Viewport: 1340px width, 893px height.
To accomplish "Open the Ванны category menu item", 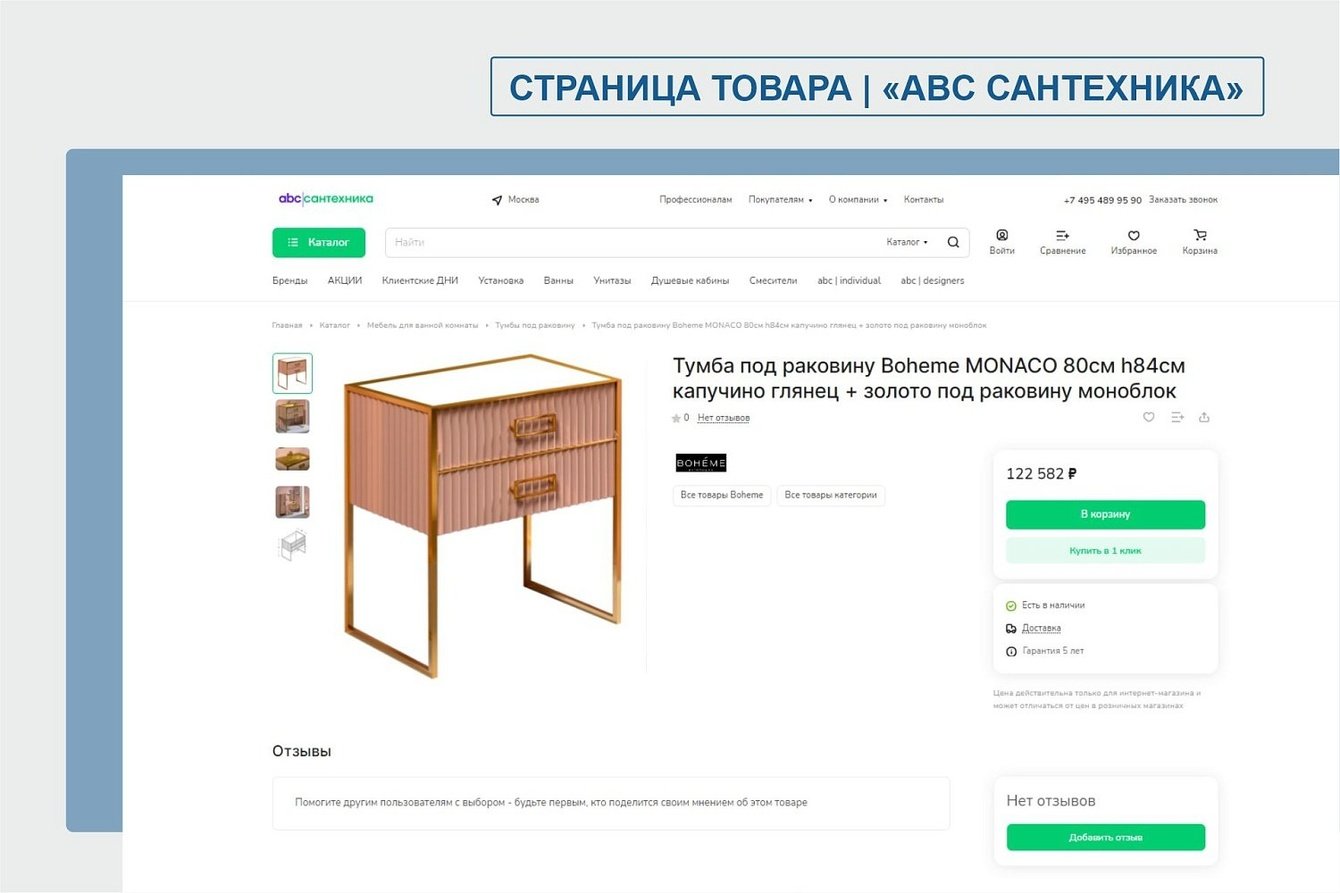I will coord(558,281).
